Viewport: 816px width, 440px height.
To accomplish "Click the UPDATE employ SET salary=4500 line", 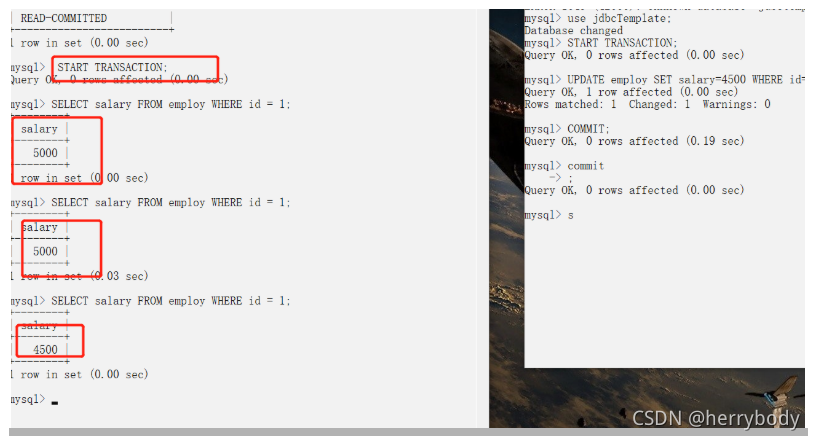I will (x=665, y=80).
